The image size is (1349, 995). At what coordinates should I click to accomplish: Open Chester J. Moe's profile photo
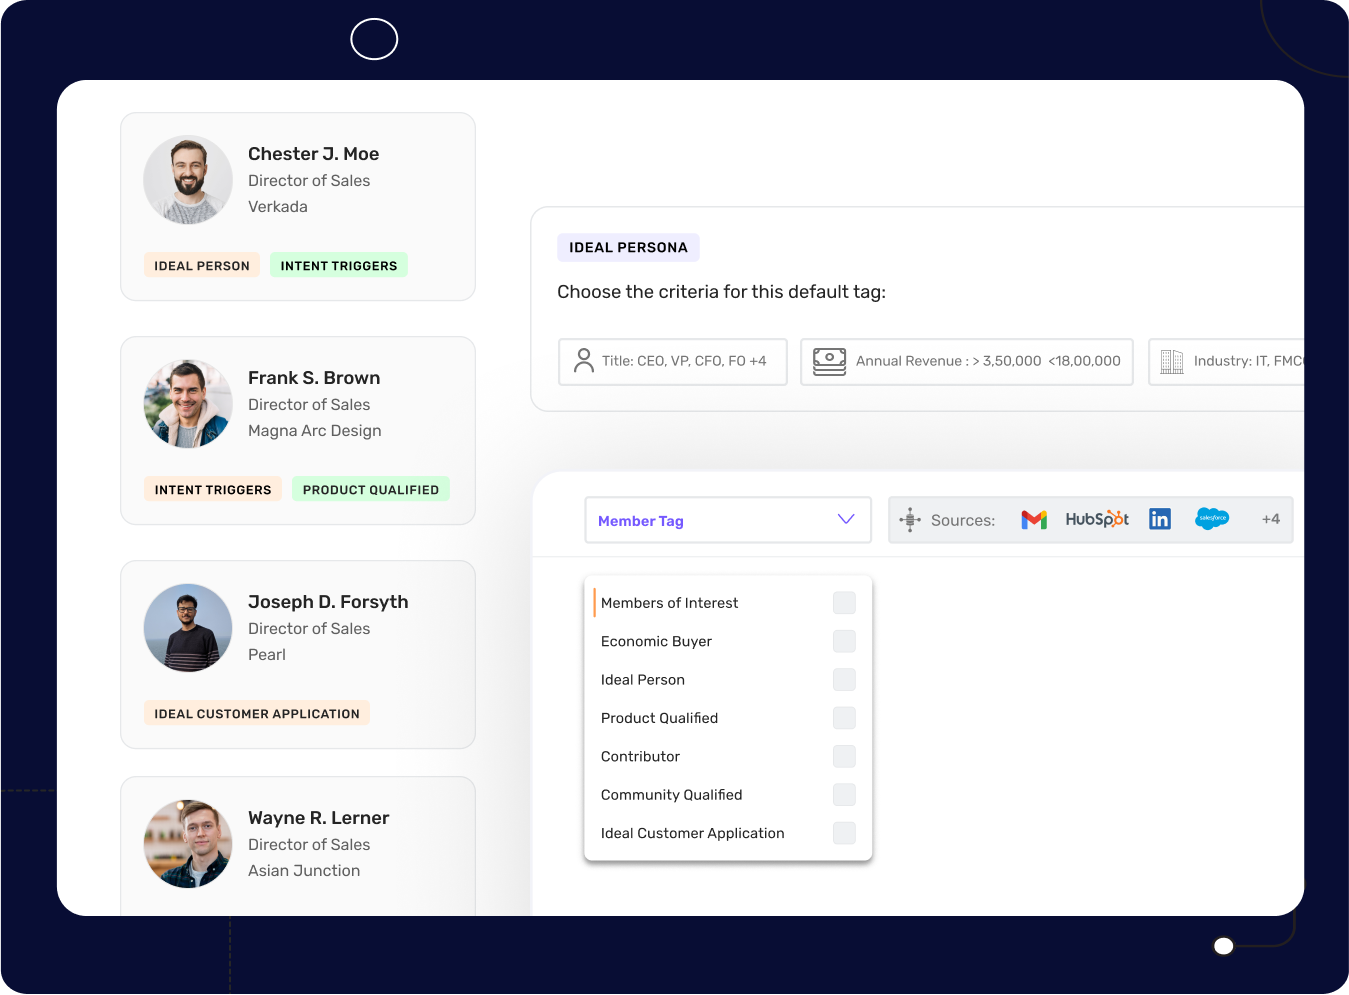pyautogui.click(x=188, y=180)
